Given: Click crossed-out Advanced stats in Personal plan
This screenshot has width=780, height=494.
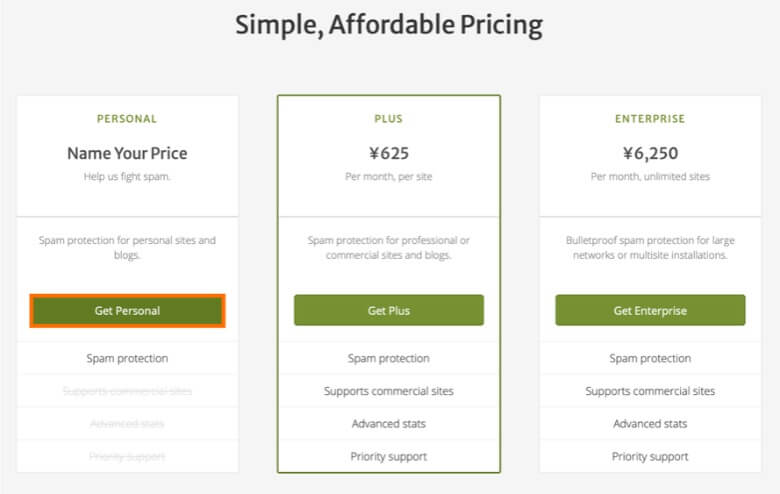Looking at the screenshot, I should (127, 424).
